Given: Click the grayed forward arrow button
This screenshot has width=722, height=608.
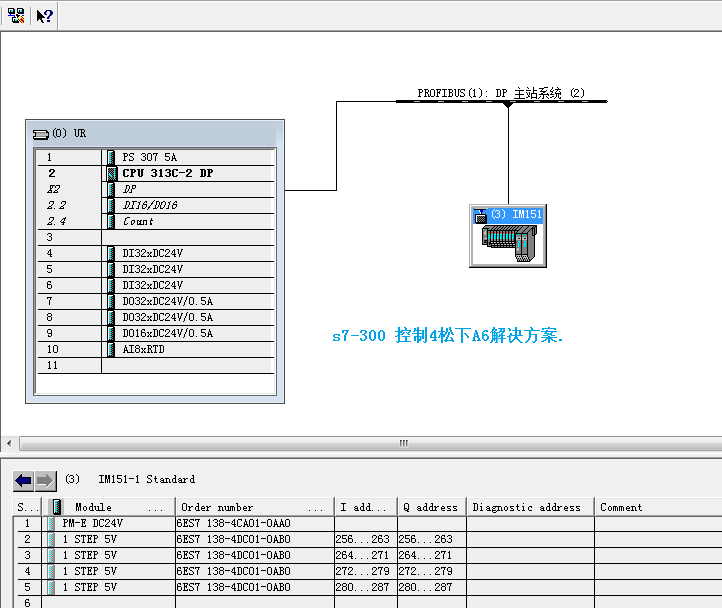Looking at the screenshot, I should [x=46, y=481].
